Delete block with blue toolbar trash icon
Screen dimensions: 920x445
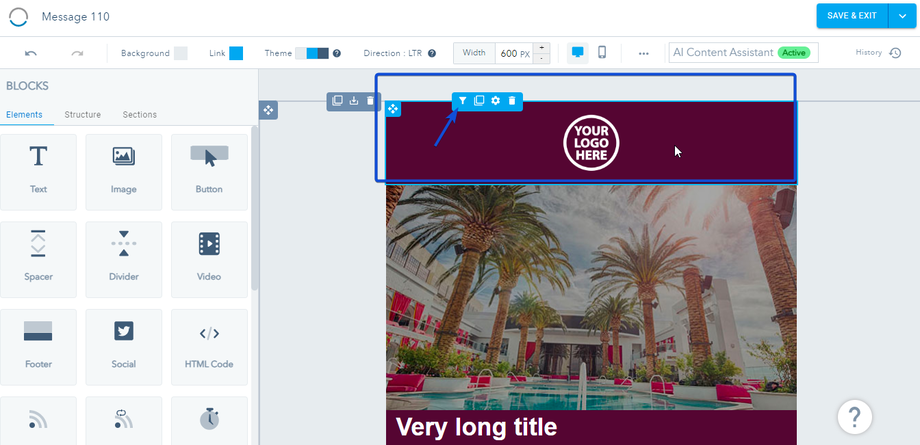512,101
